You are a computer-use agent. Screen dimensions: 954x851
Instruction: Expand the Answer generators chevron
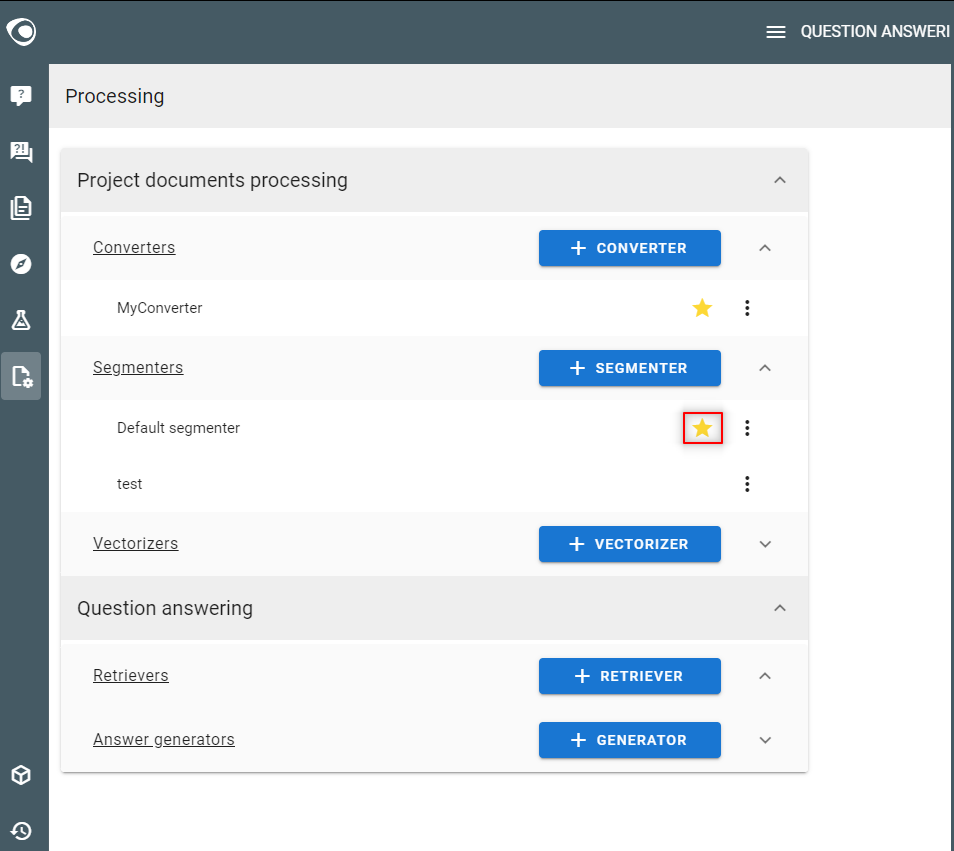(x=765, y=740)
